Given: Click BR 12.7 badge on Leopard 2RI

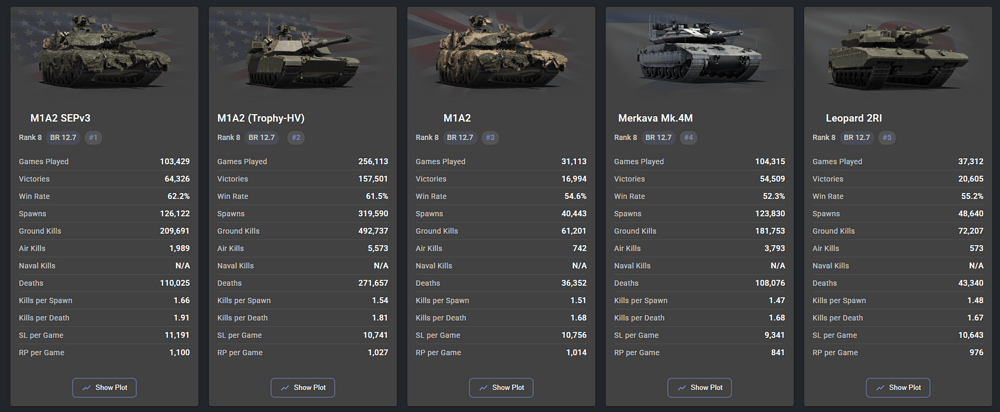Looking at the screenshot, I should pyautogui.click(x=859, y=138).
